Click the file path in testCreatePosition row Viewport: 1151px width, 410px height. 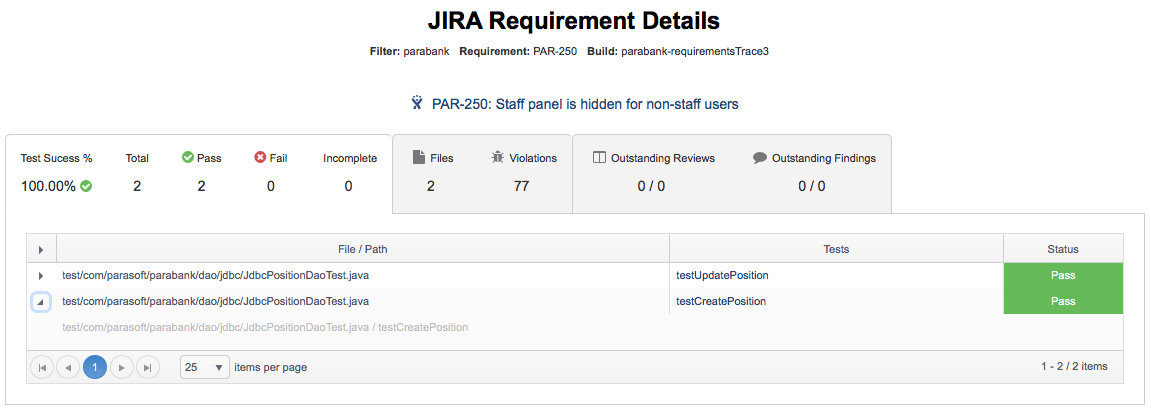(215, 301)
